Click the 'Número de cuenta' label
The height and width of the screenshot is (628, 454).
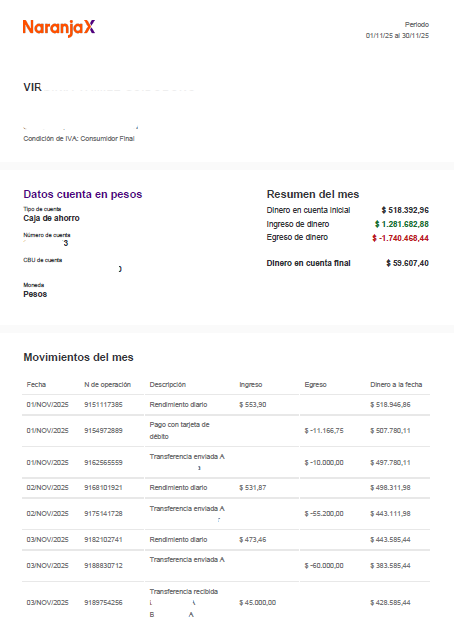pos(47,235)
